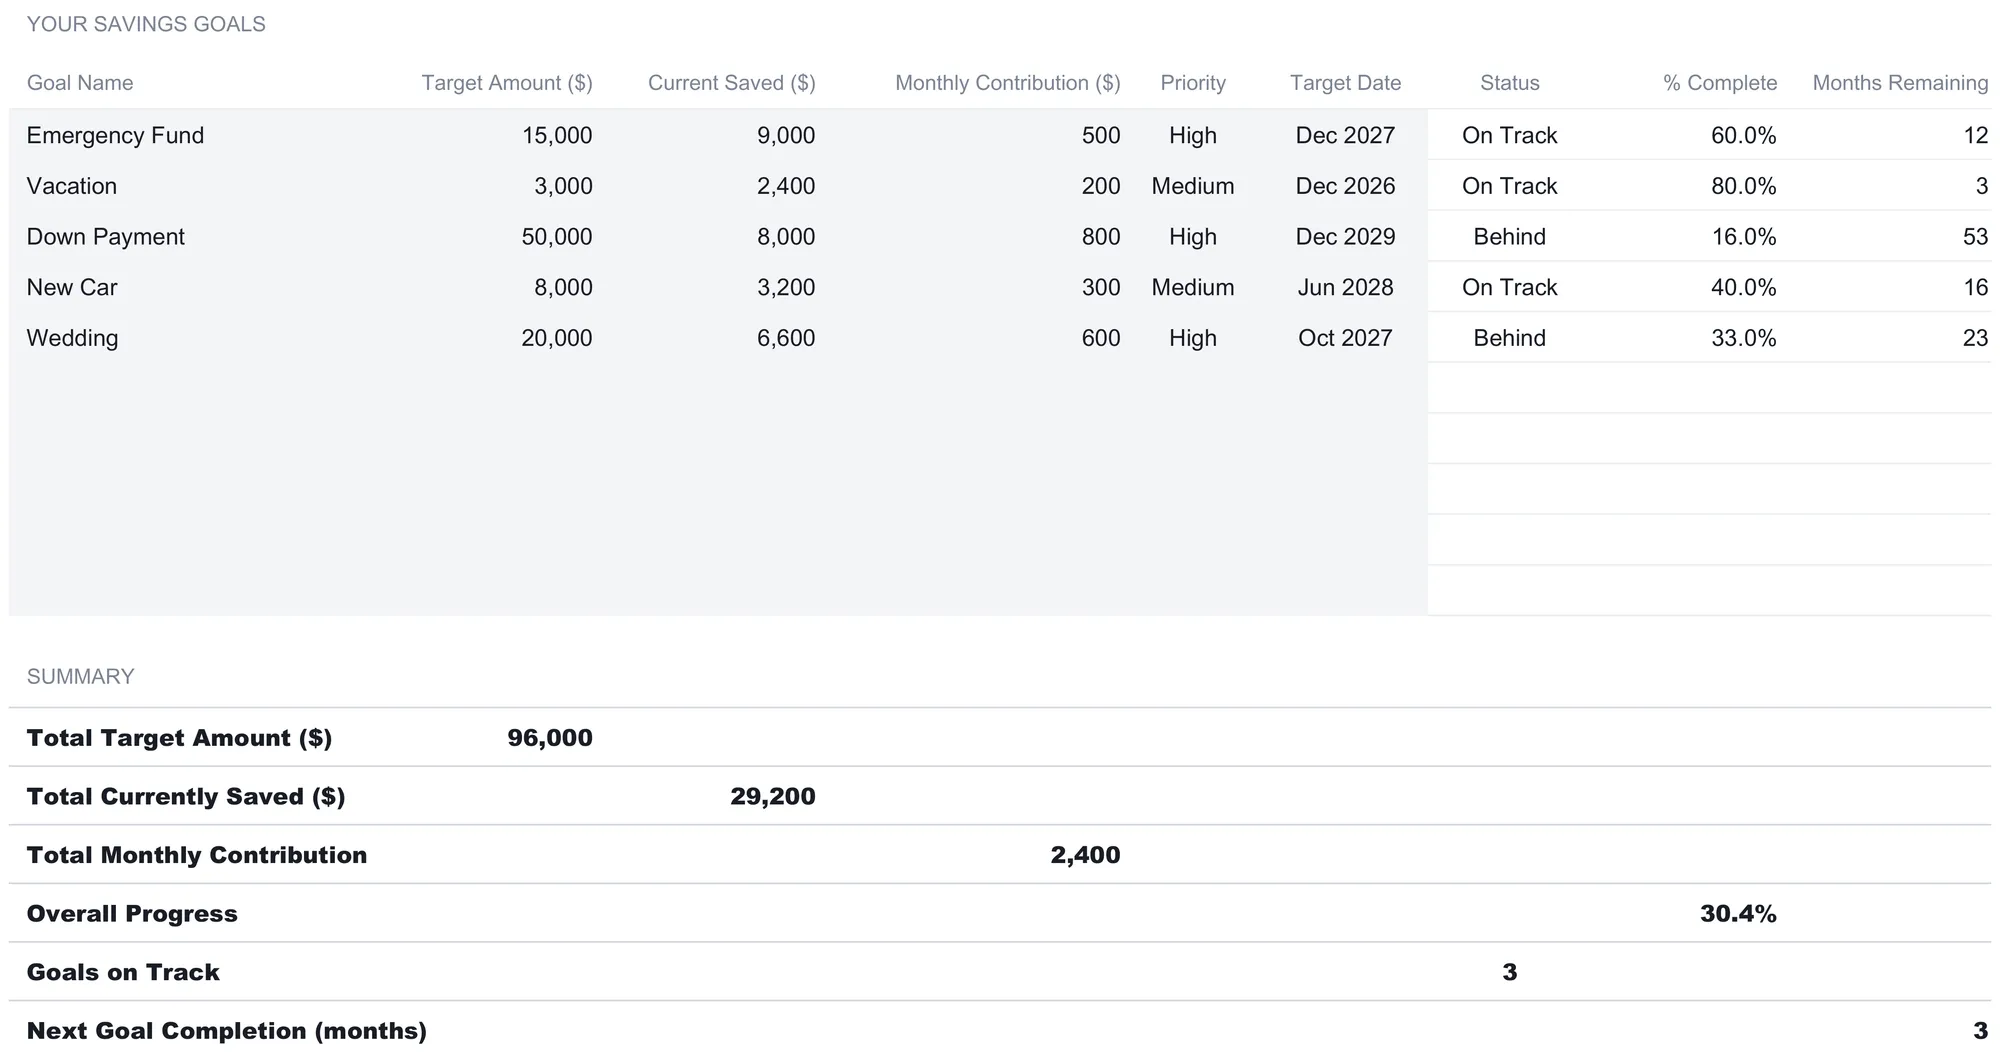Select the % Complete column header

pyautogui.click(x=1720, y=83)
